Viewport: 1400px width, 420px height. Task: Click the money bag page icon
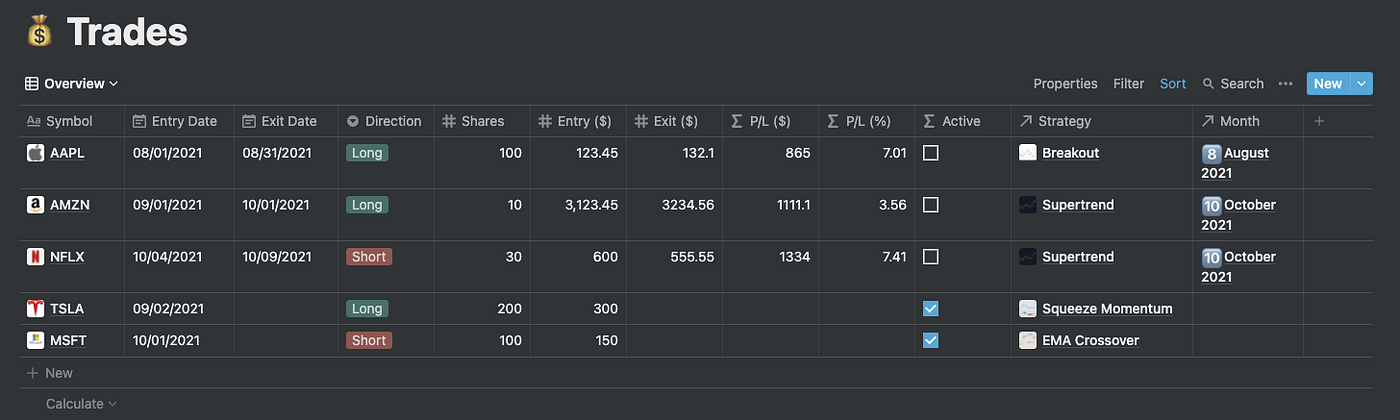(x=39, y=33)
